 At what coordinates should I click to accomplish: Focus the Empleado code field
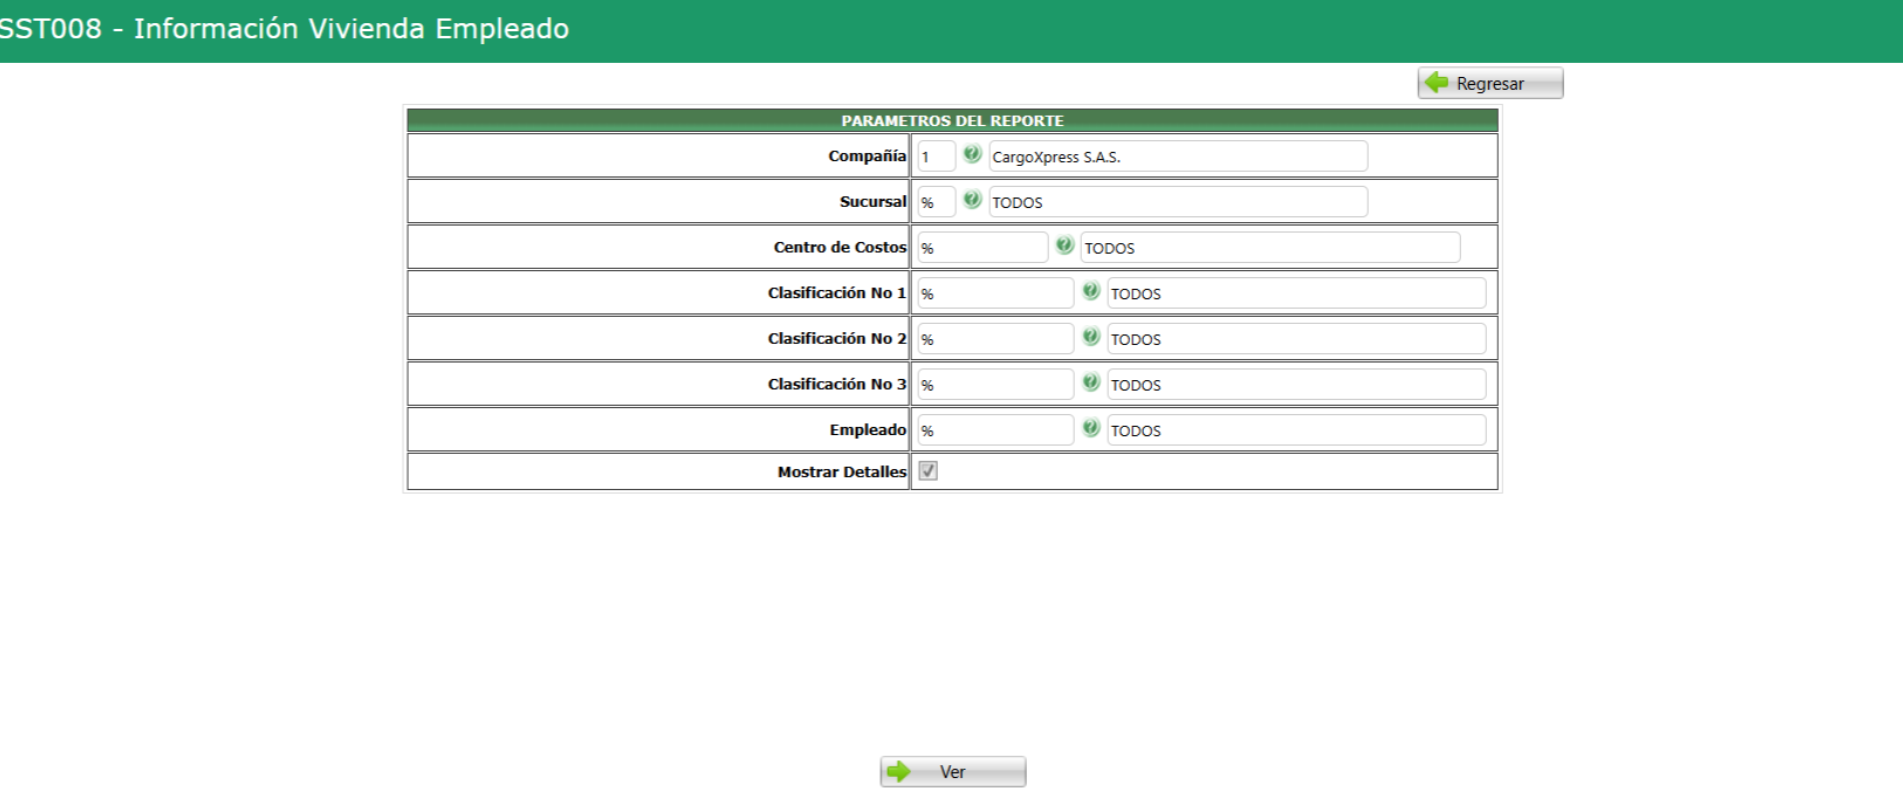tap(995, 431)
